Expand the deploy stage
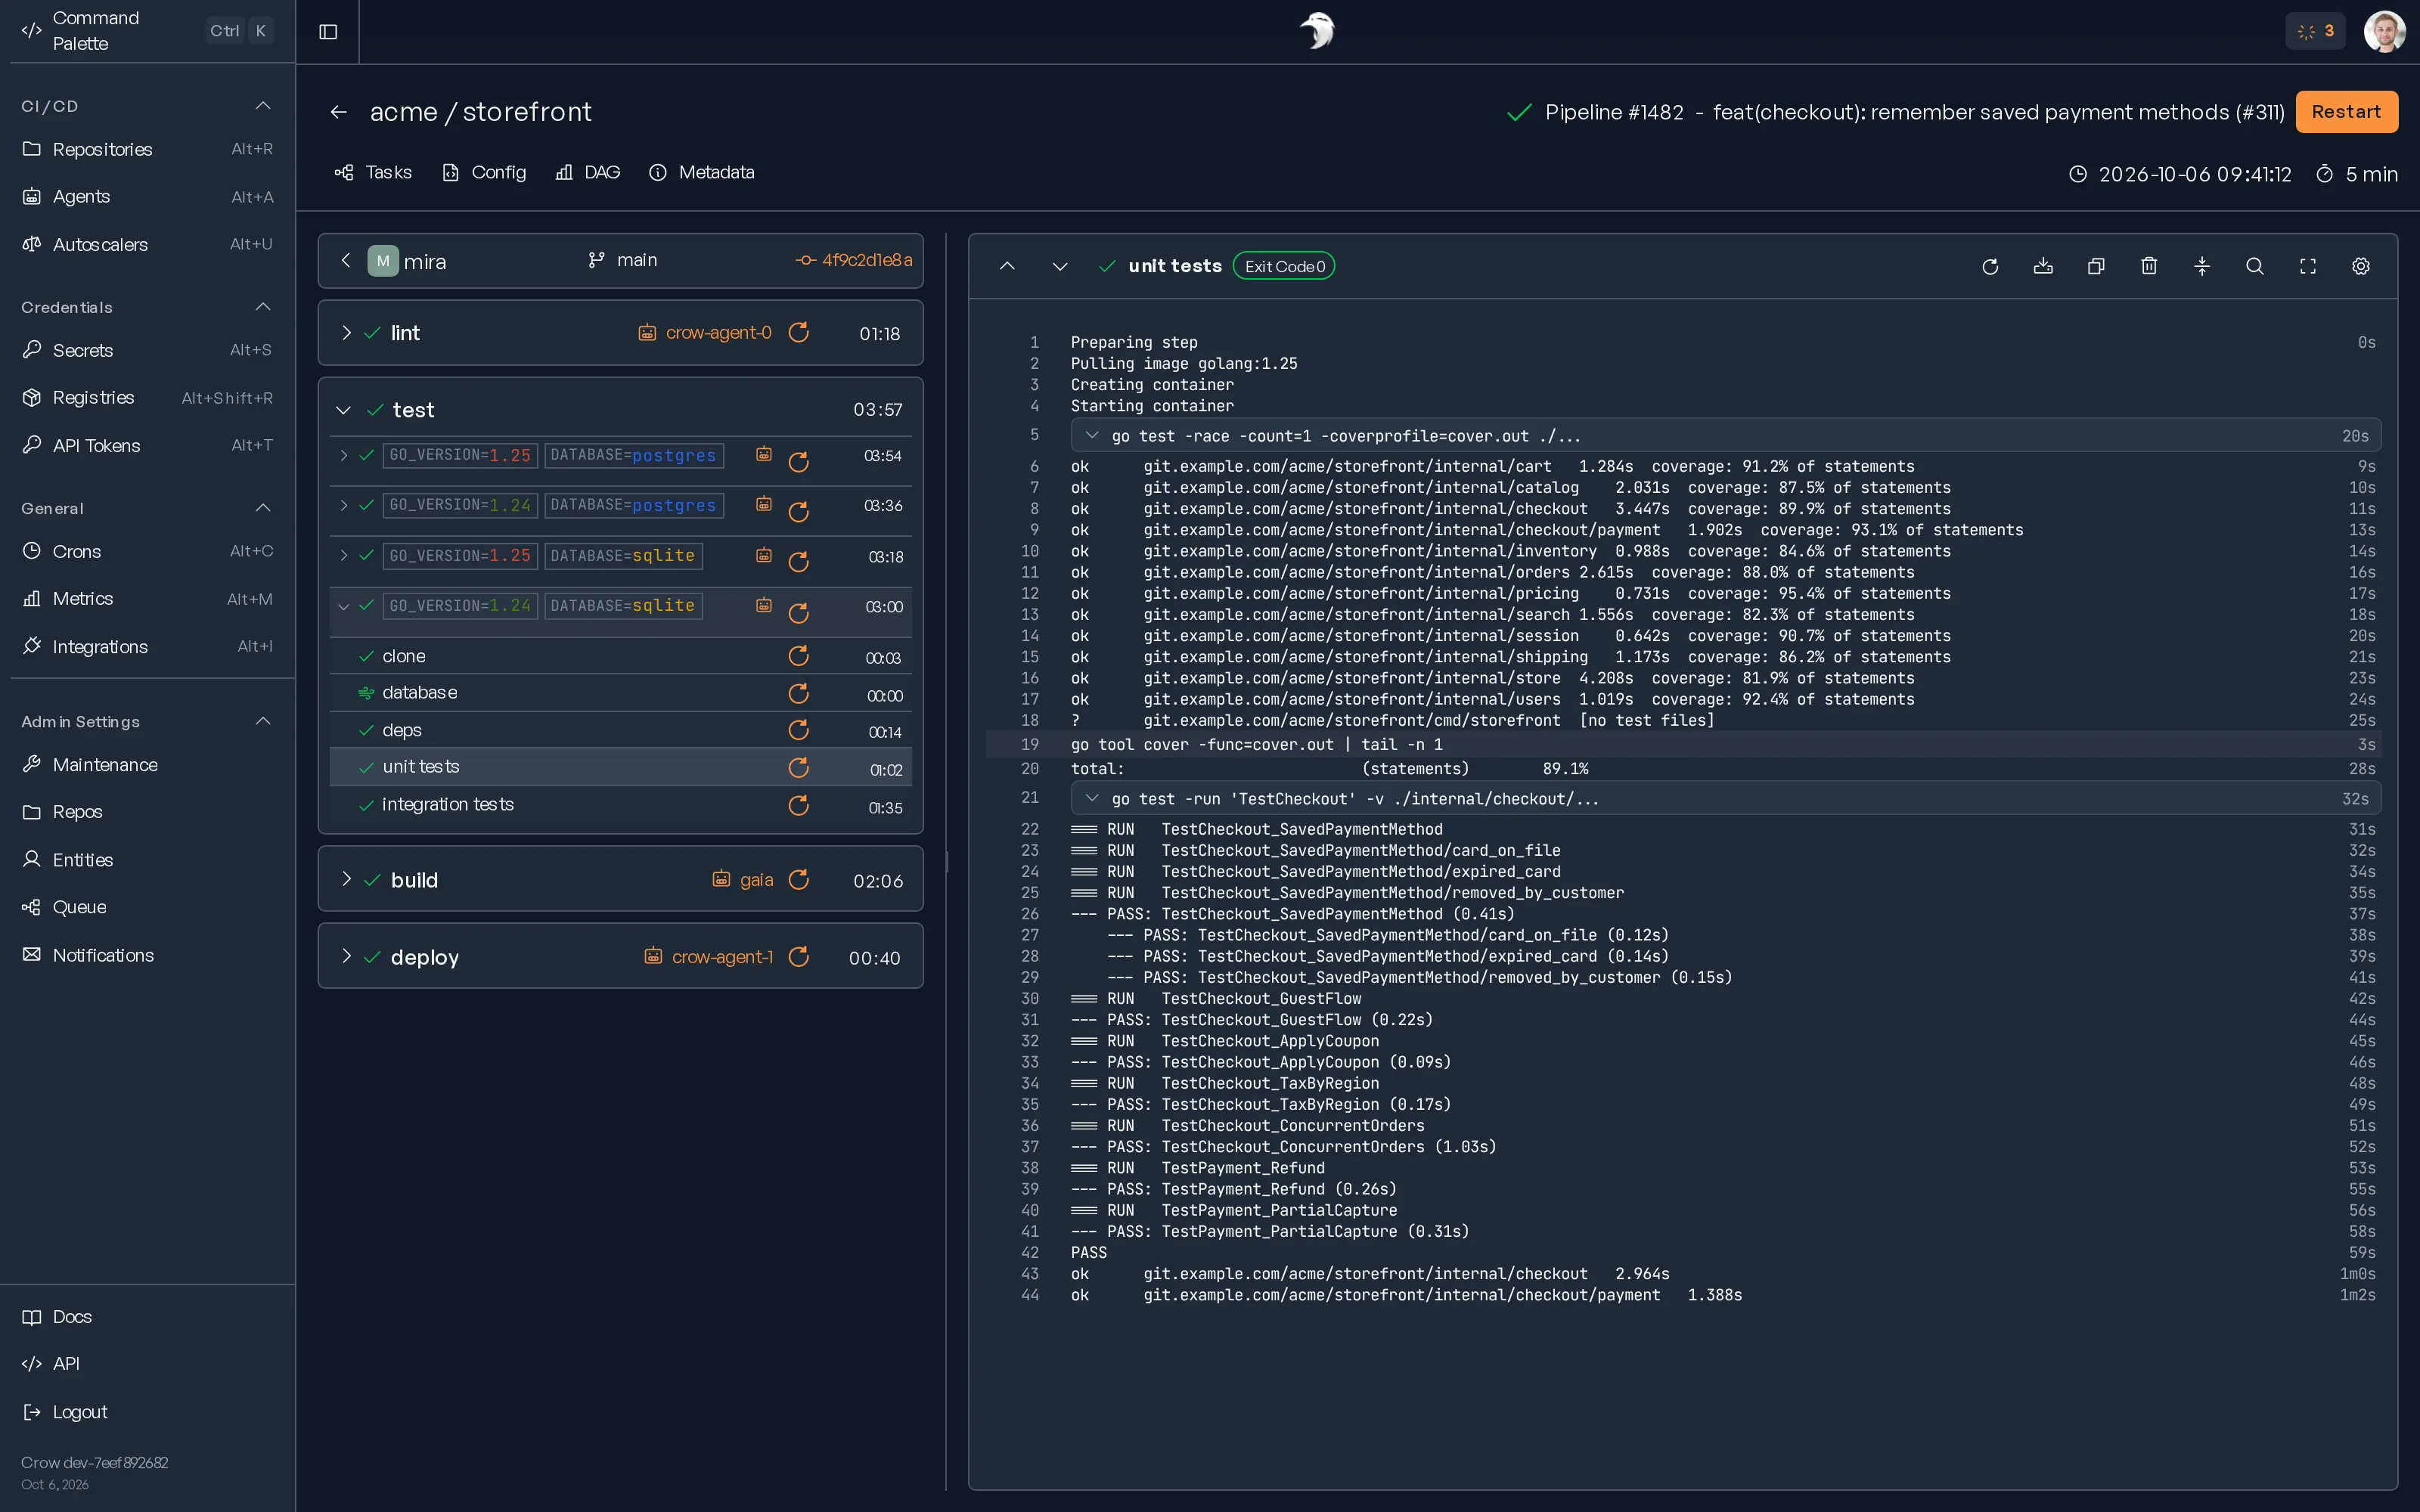Viewport: 2420px width, 1512px height. tap(346, 957)
